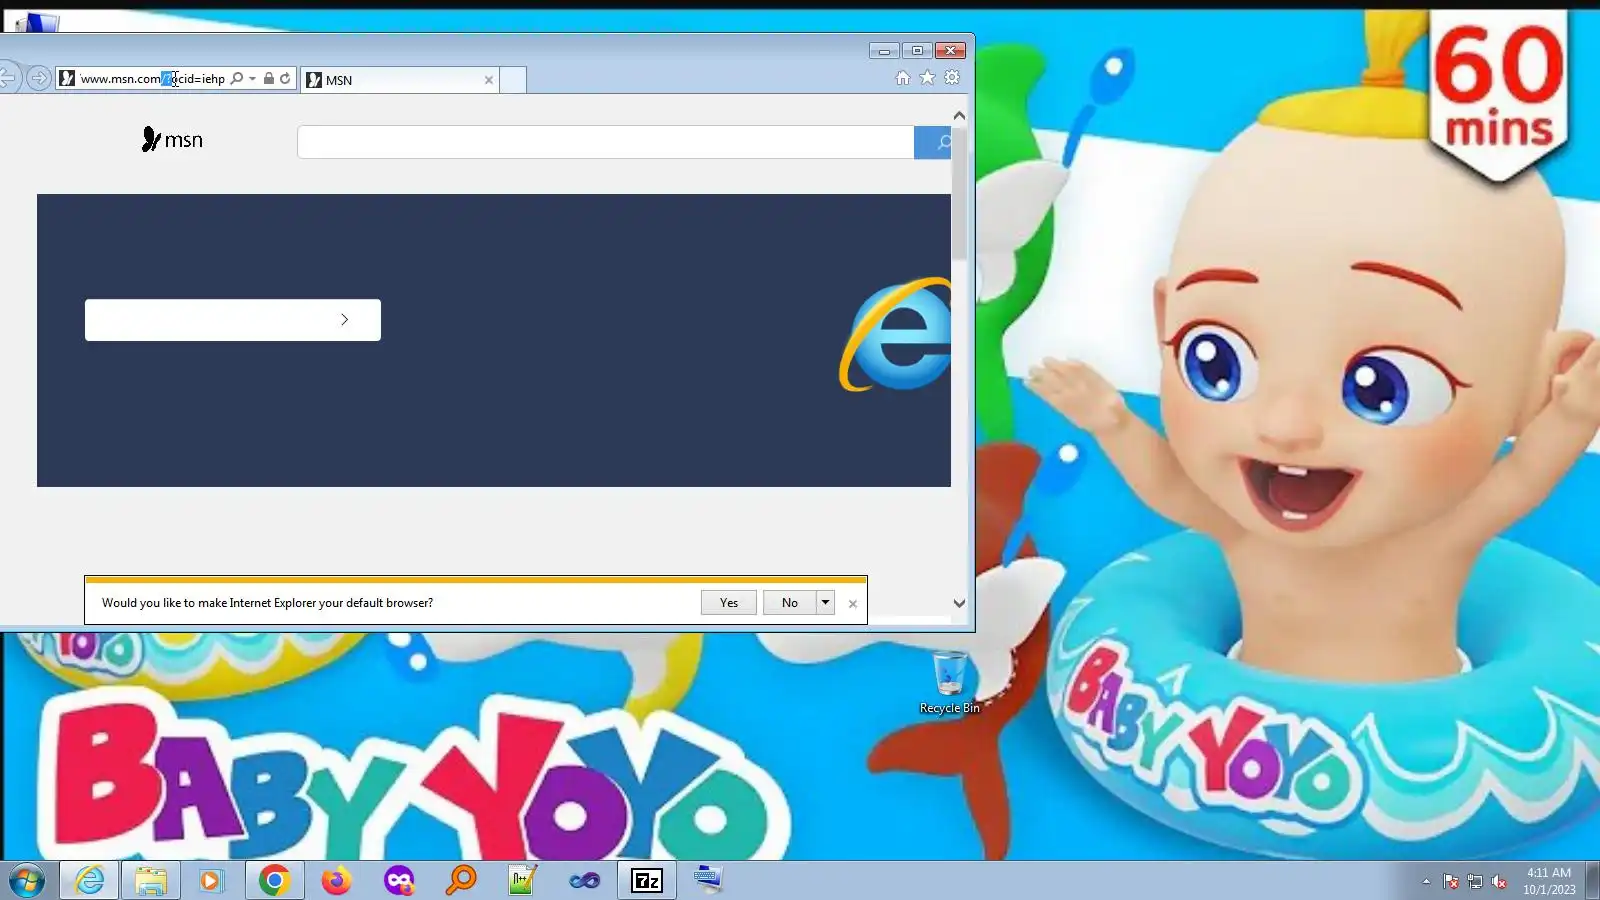Open Google Chrome from the taskbar
Screen dimensions: 1600x900
(x=274, y=881)
